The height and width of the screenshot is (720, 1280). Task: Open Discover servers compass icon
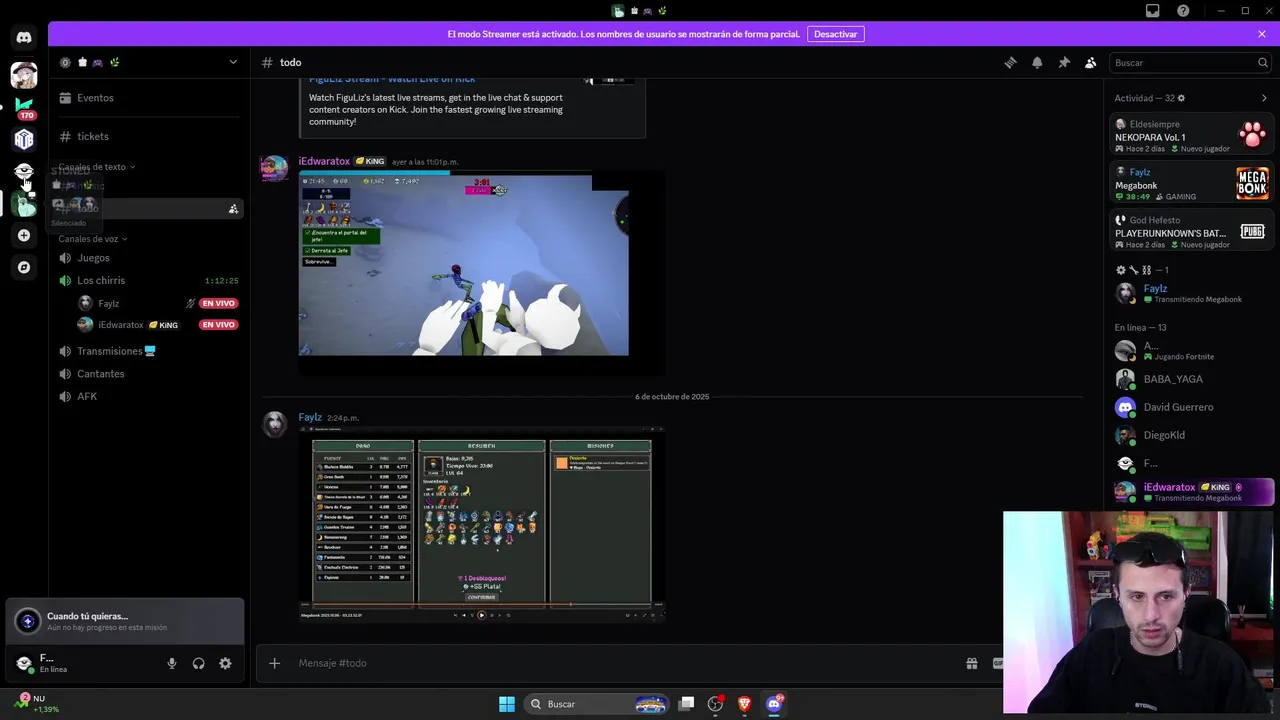pos(24,267)
